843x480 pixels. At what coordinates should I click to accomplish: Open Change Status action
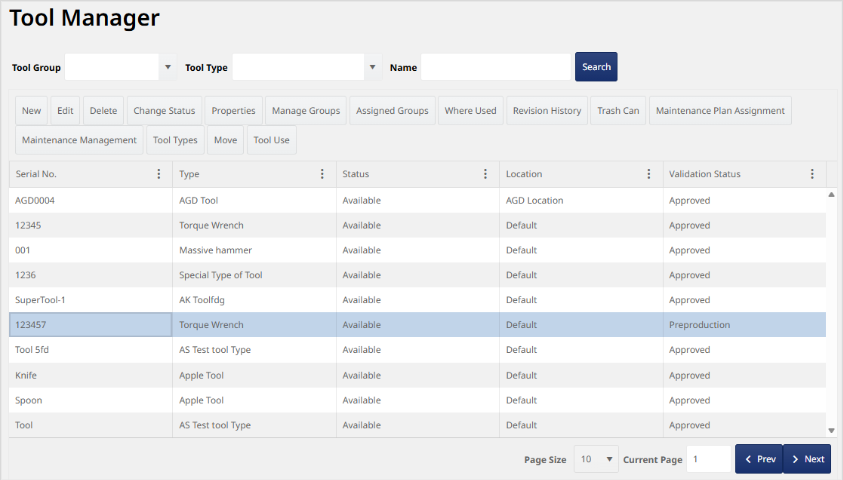point(164,111)
